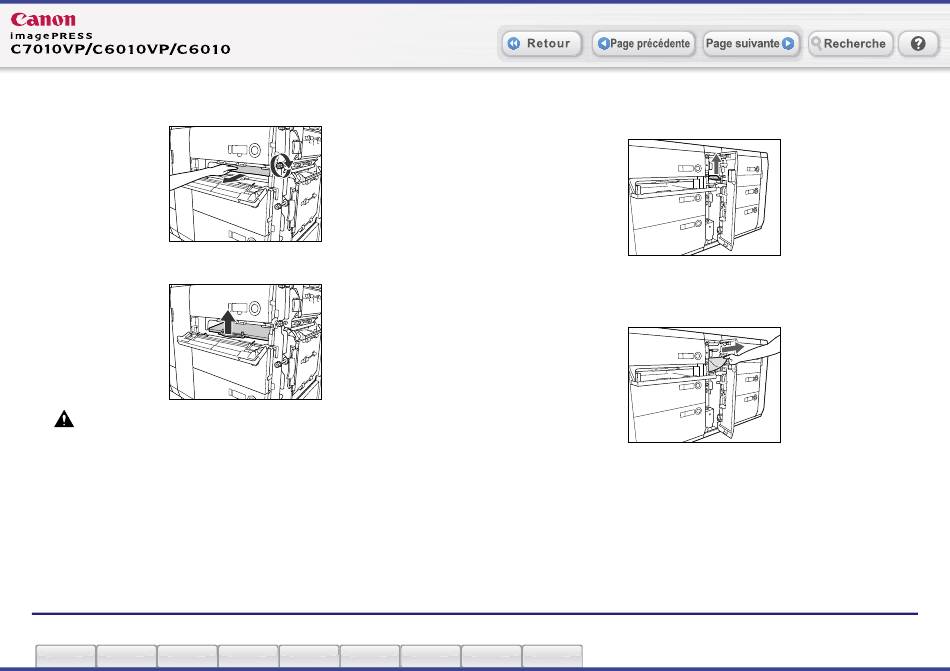Click imagePRESS C7010VP/C6010VP/C6010 title text
Viewport: 950px width, 671px height.
click(x=120, y=44)
